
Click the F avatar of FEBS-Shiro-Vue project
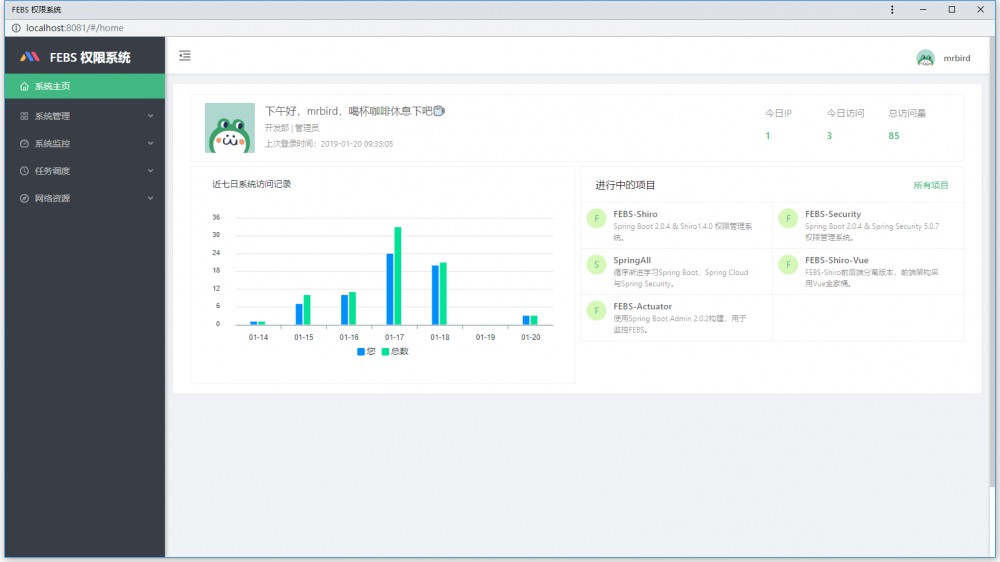[x=788, y=264]
